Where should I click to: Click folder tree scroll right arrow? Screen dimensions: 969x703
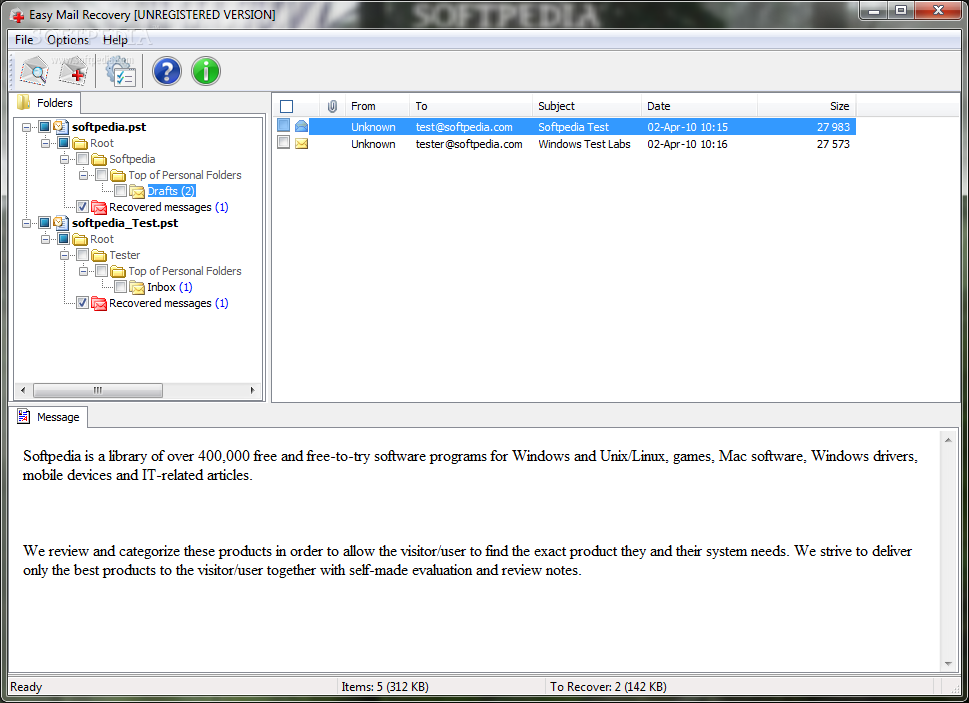coord(252,390)
